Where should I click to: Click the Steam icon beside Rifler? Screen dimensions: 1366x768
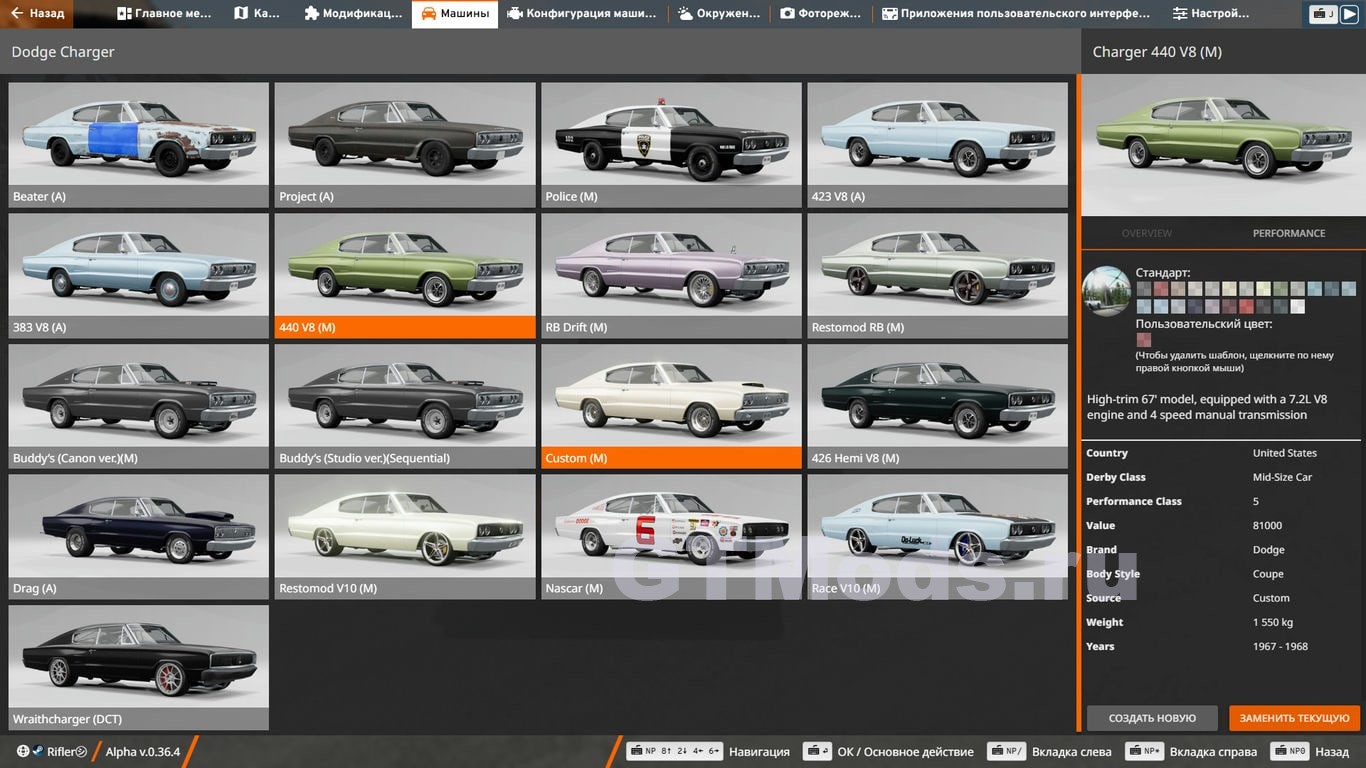coord(38,751)
